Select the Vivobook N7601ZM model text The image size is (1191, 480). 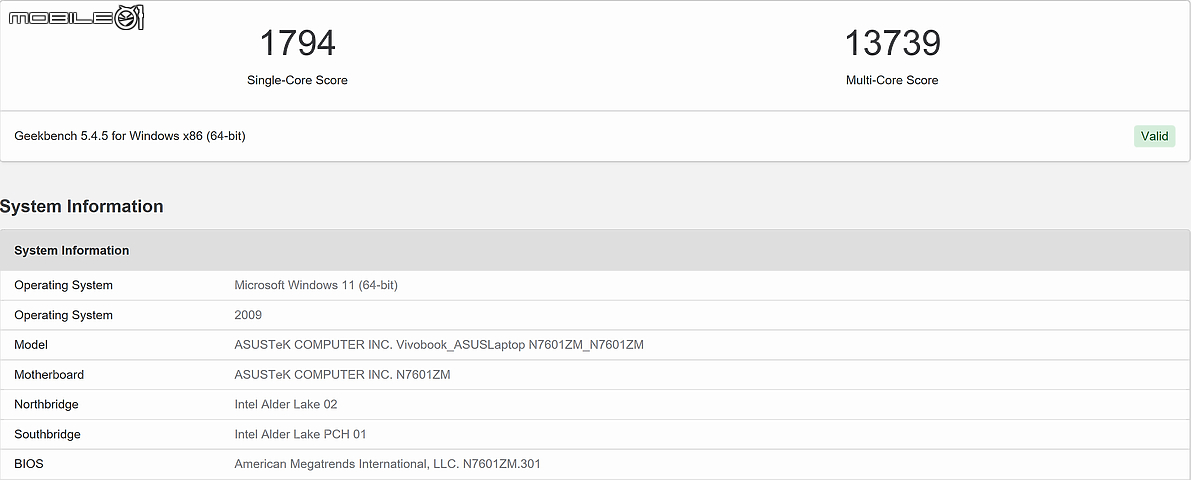point(439,345)
